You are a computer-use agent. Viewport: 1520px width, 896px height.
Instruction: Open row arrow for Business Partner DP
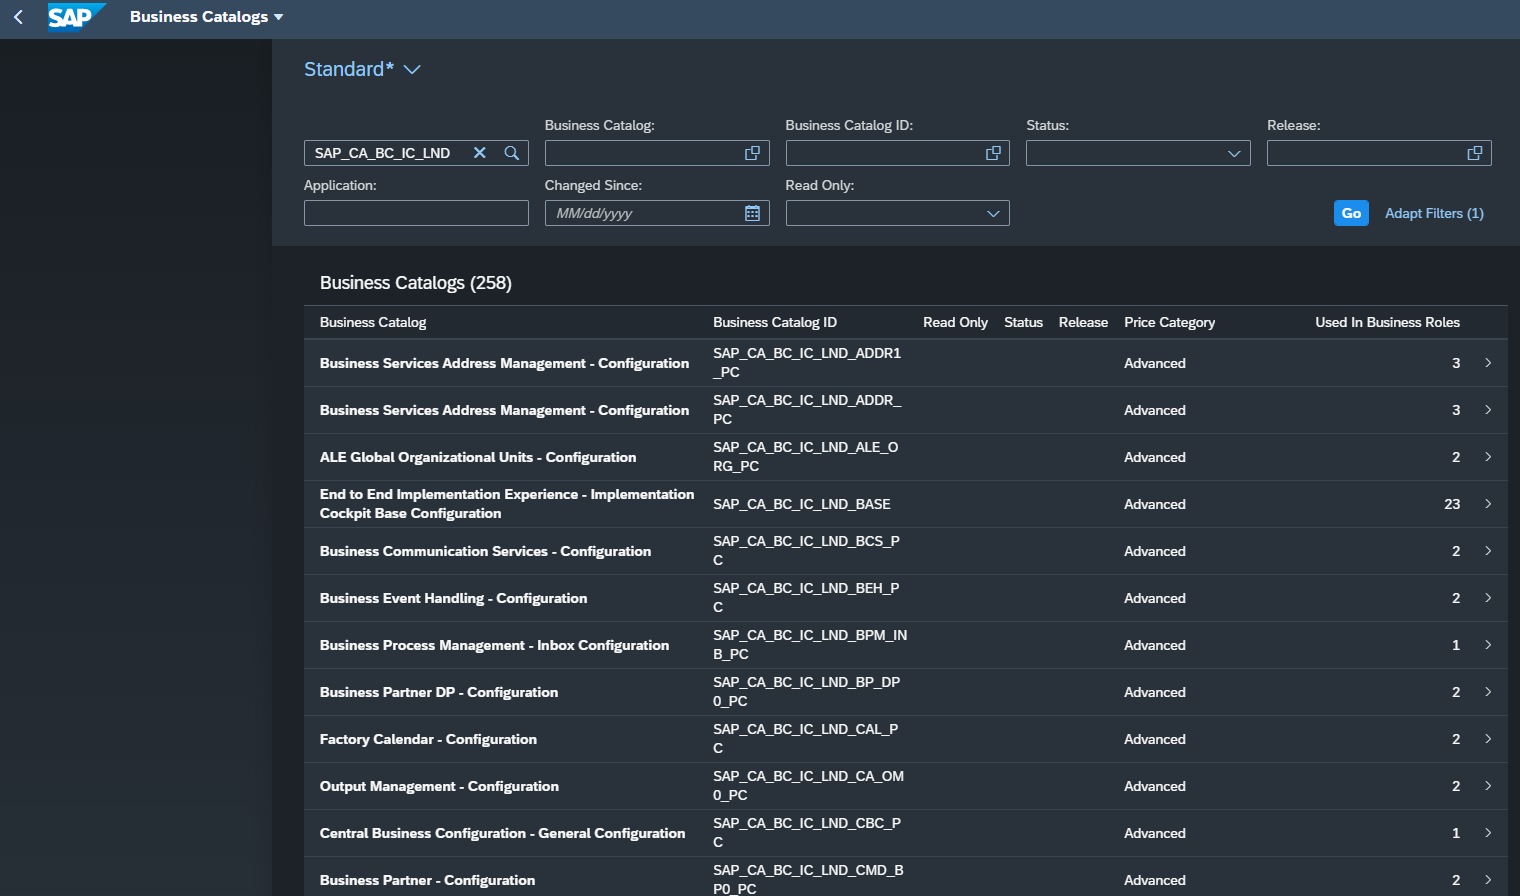tap(1488, 692)
